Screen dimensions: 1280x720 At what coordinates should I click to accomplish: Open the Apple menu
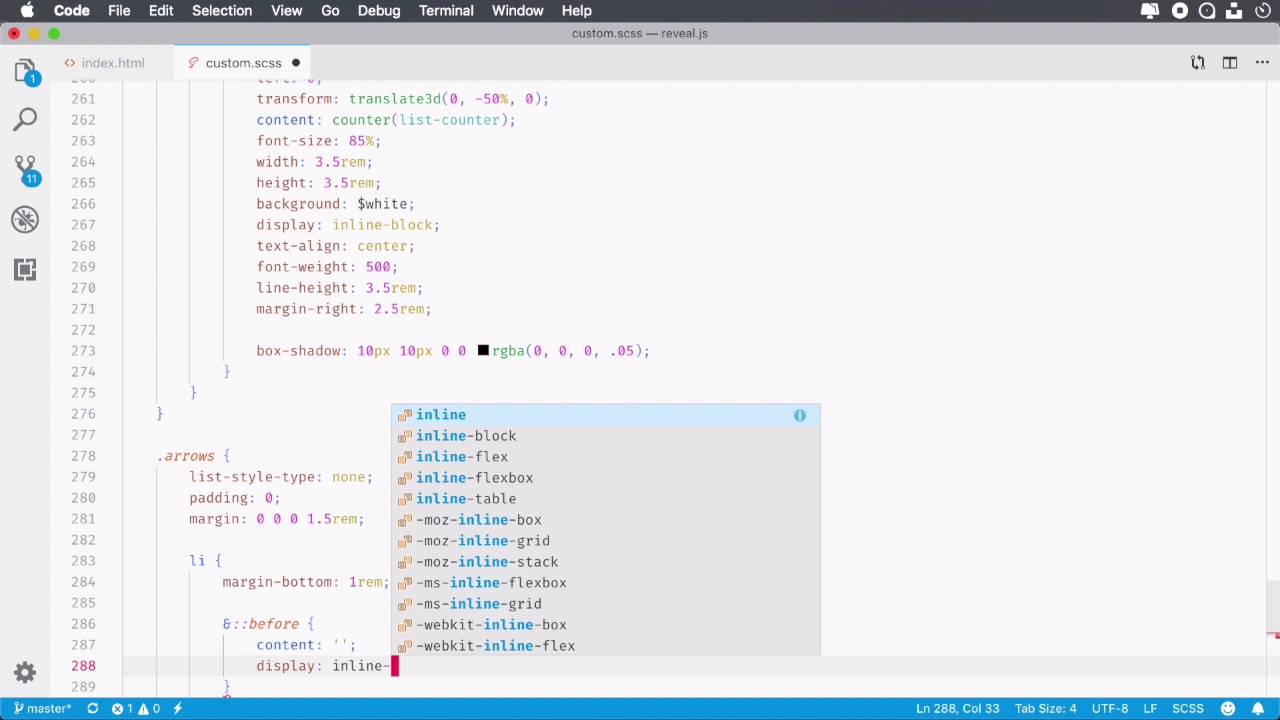click(x=27, y=11)
